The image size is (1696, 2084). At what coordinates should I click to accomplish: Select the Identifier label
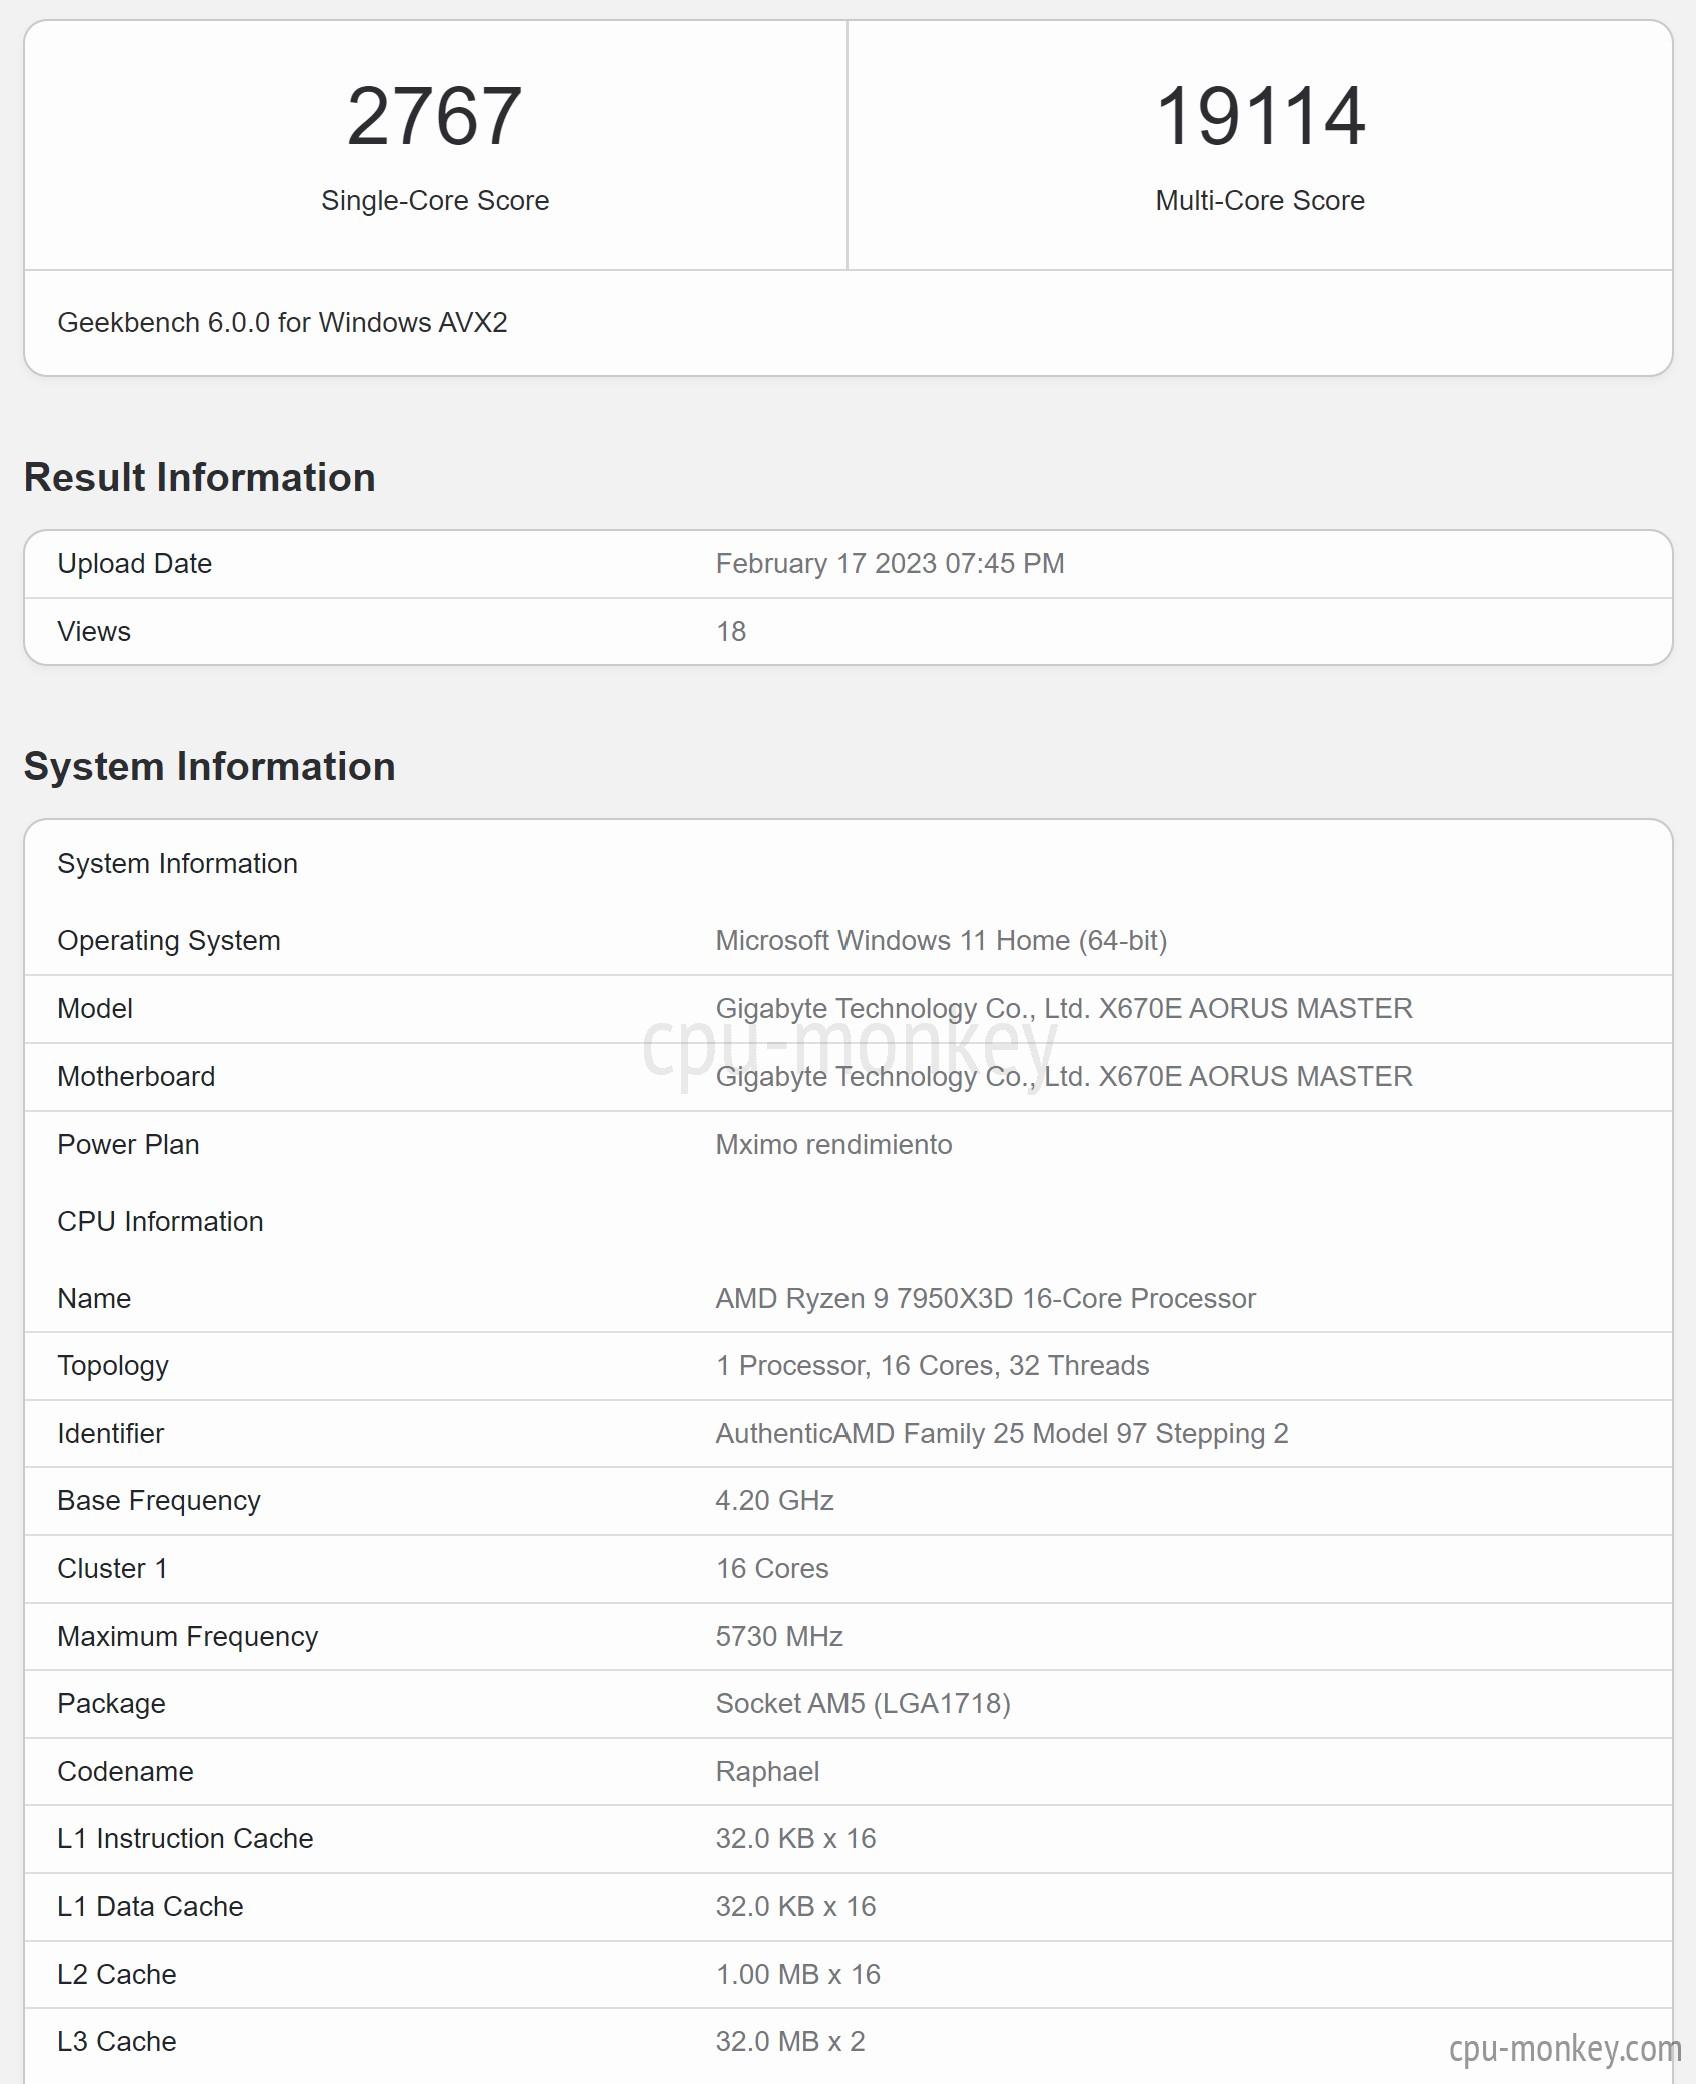pos(110,1434)
